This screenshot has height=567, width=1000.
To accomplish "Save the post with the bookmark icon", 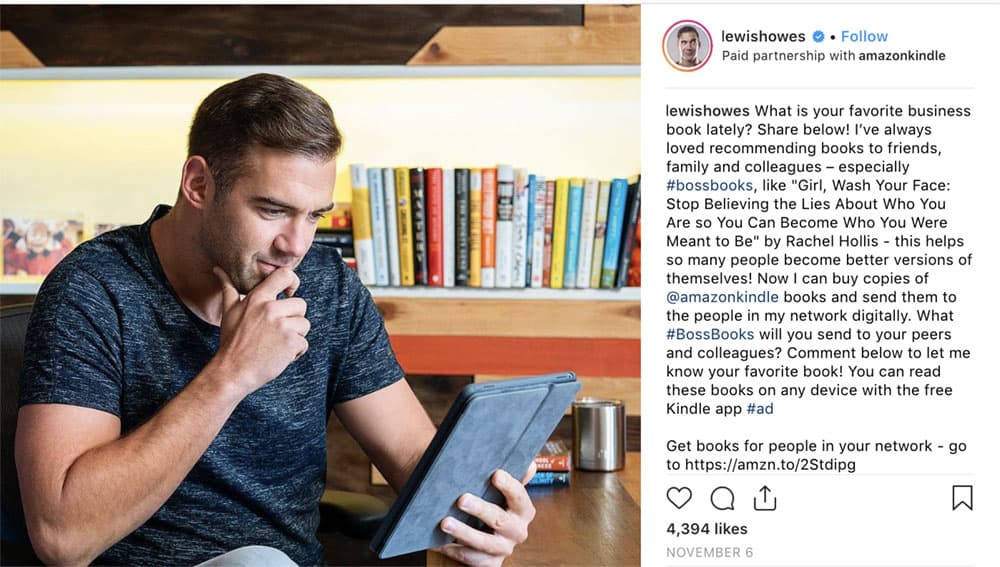I will pyautogui.click(x=962, y=497).
